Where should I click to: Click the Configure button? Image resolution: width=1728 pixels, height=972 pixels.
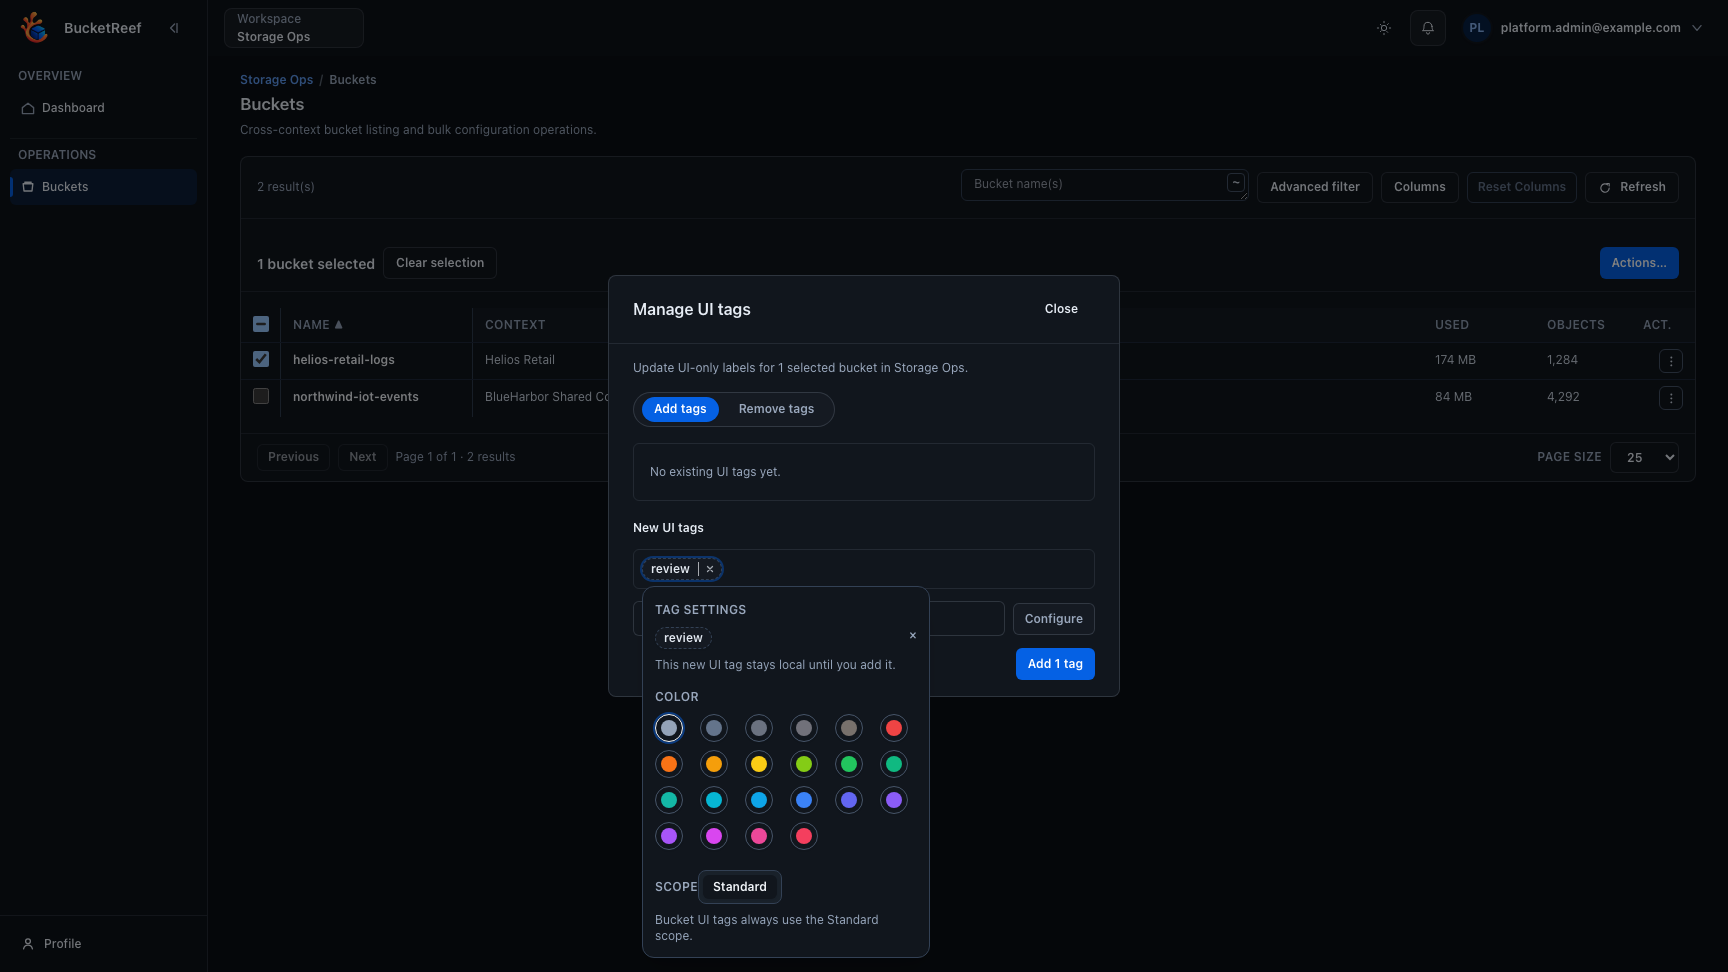(1053, 619)
